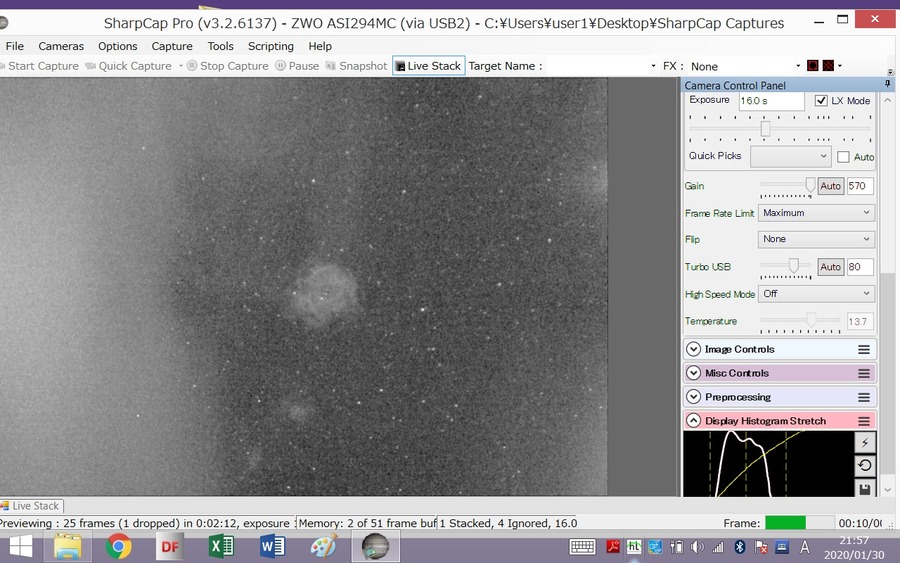This screenshot has width=900, height=563.
Task: Enable the Auto checkbox beside Quick Picks
Action: coord(843,157)
